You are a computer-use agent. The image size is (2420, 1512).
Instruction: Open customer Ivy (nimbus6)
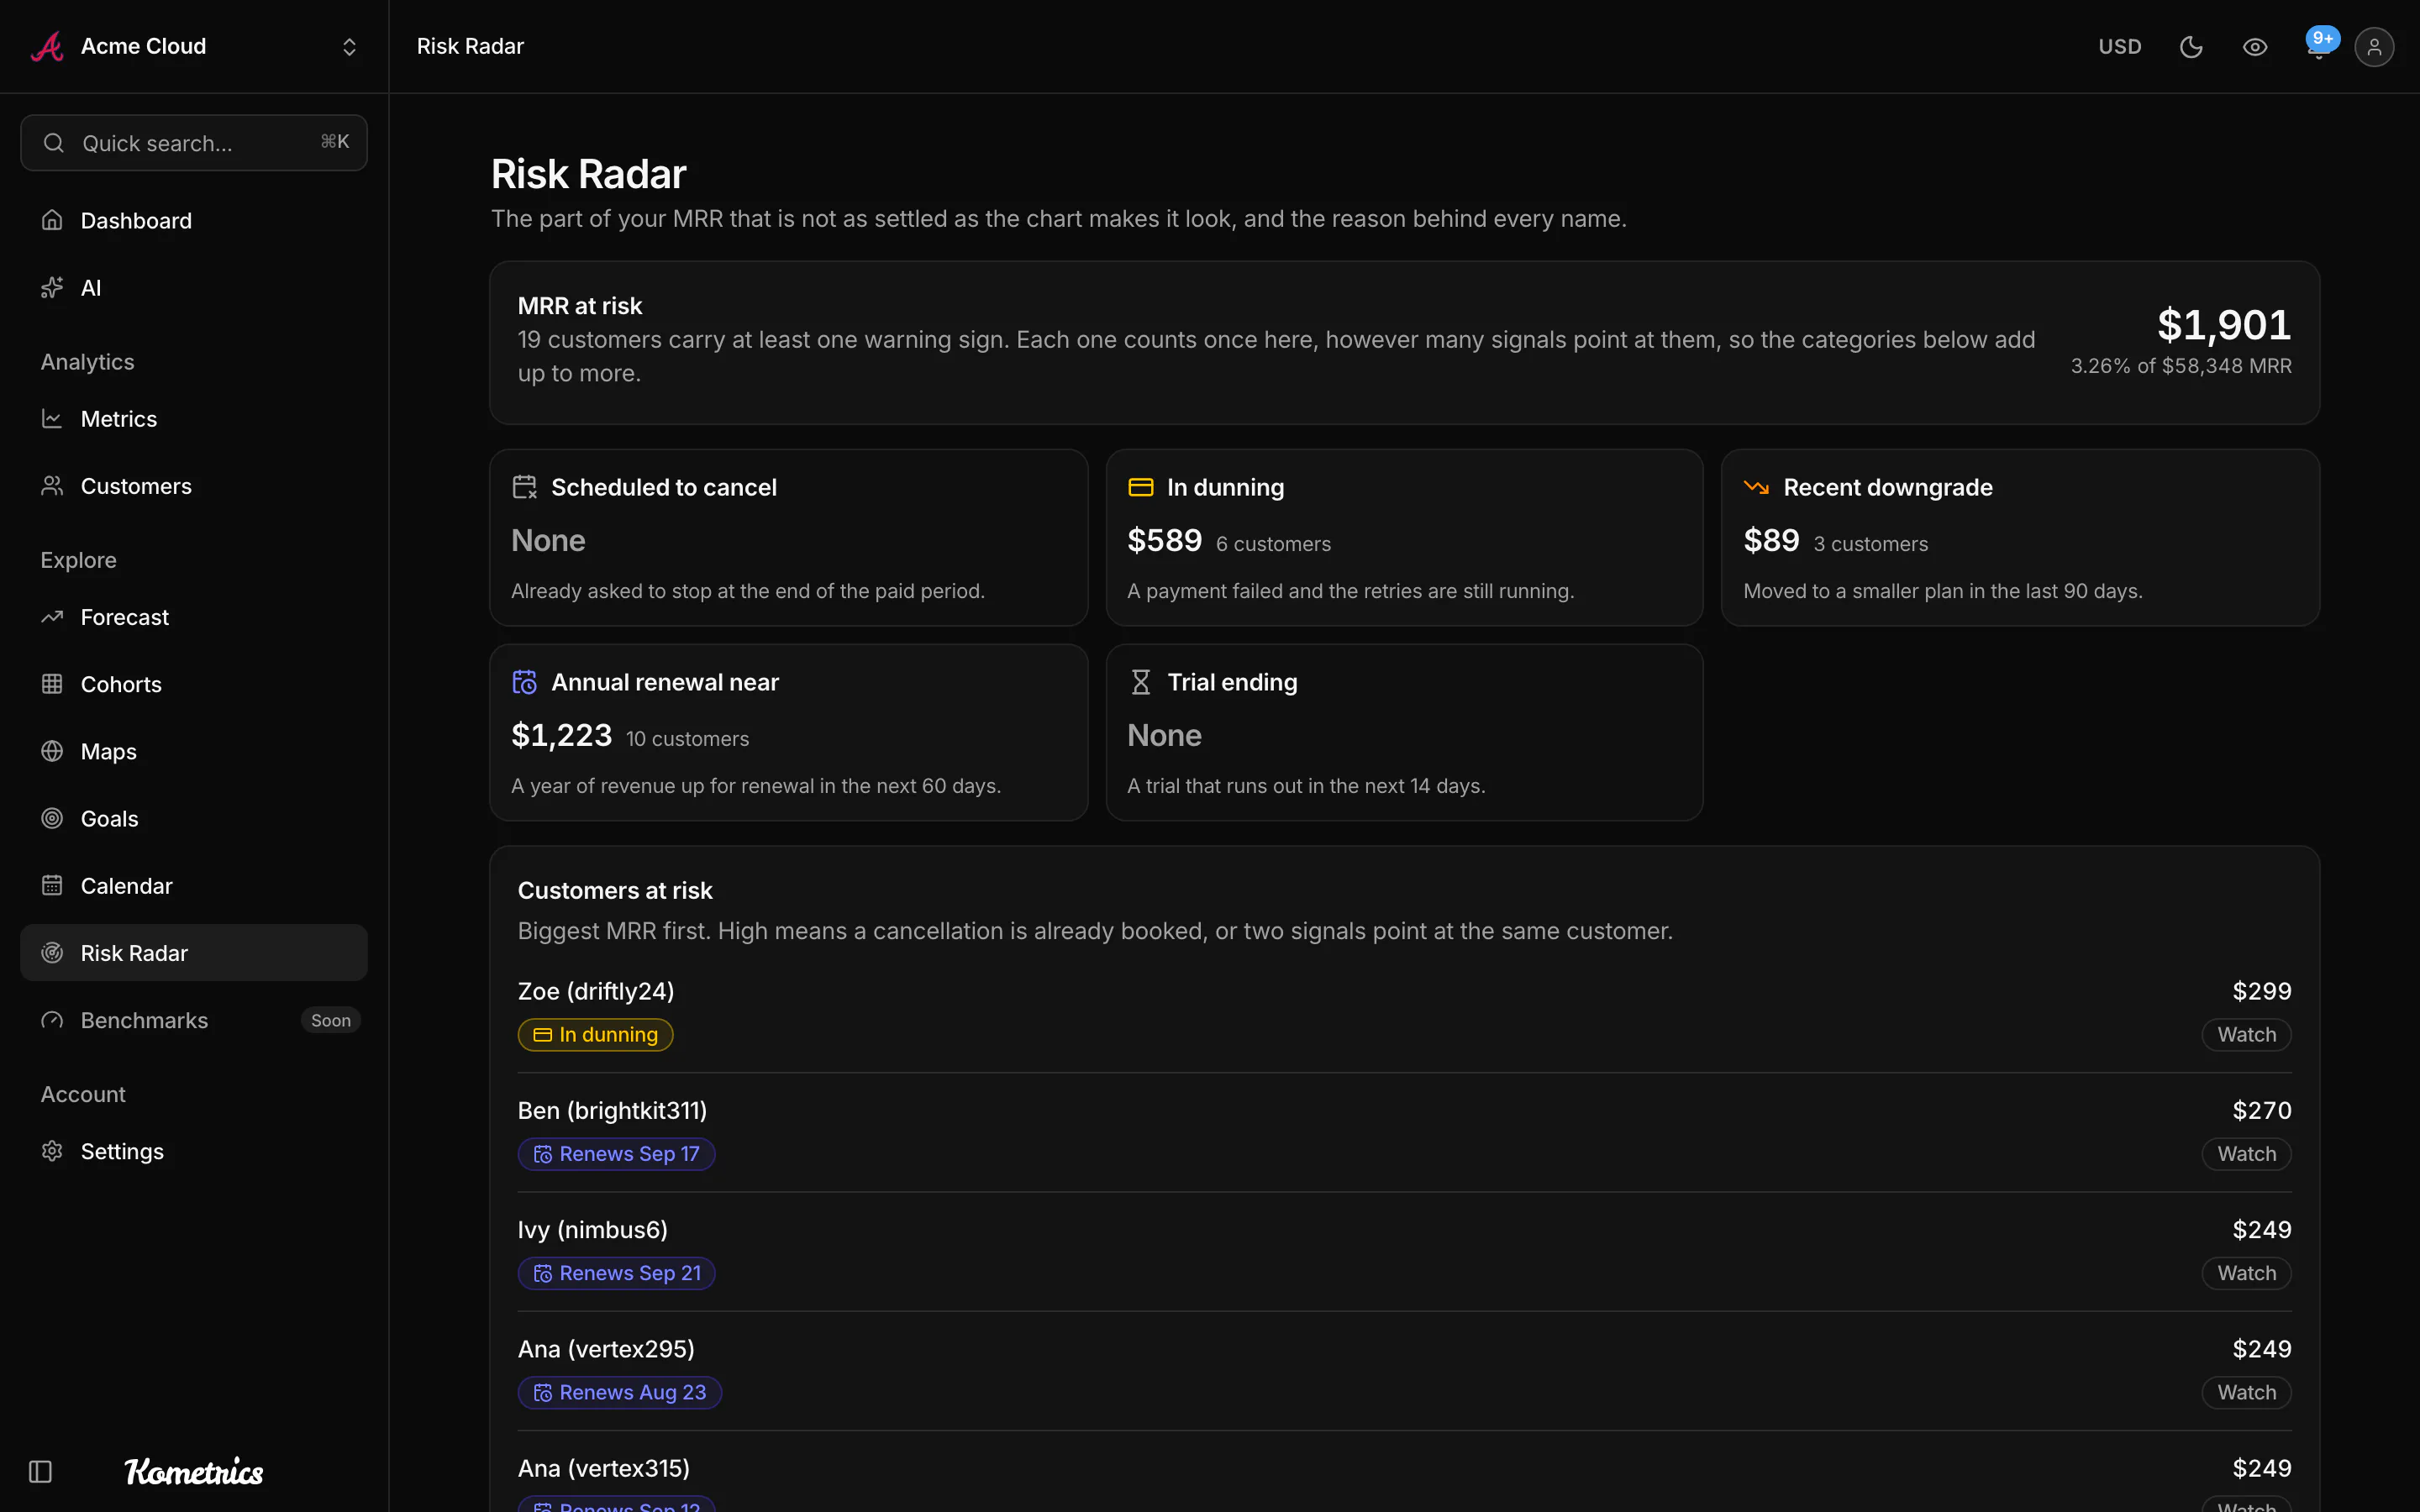(592, 1229)
